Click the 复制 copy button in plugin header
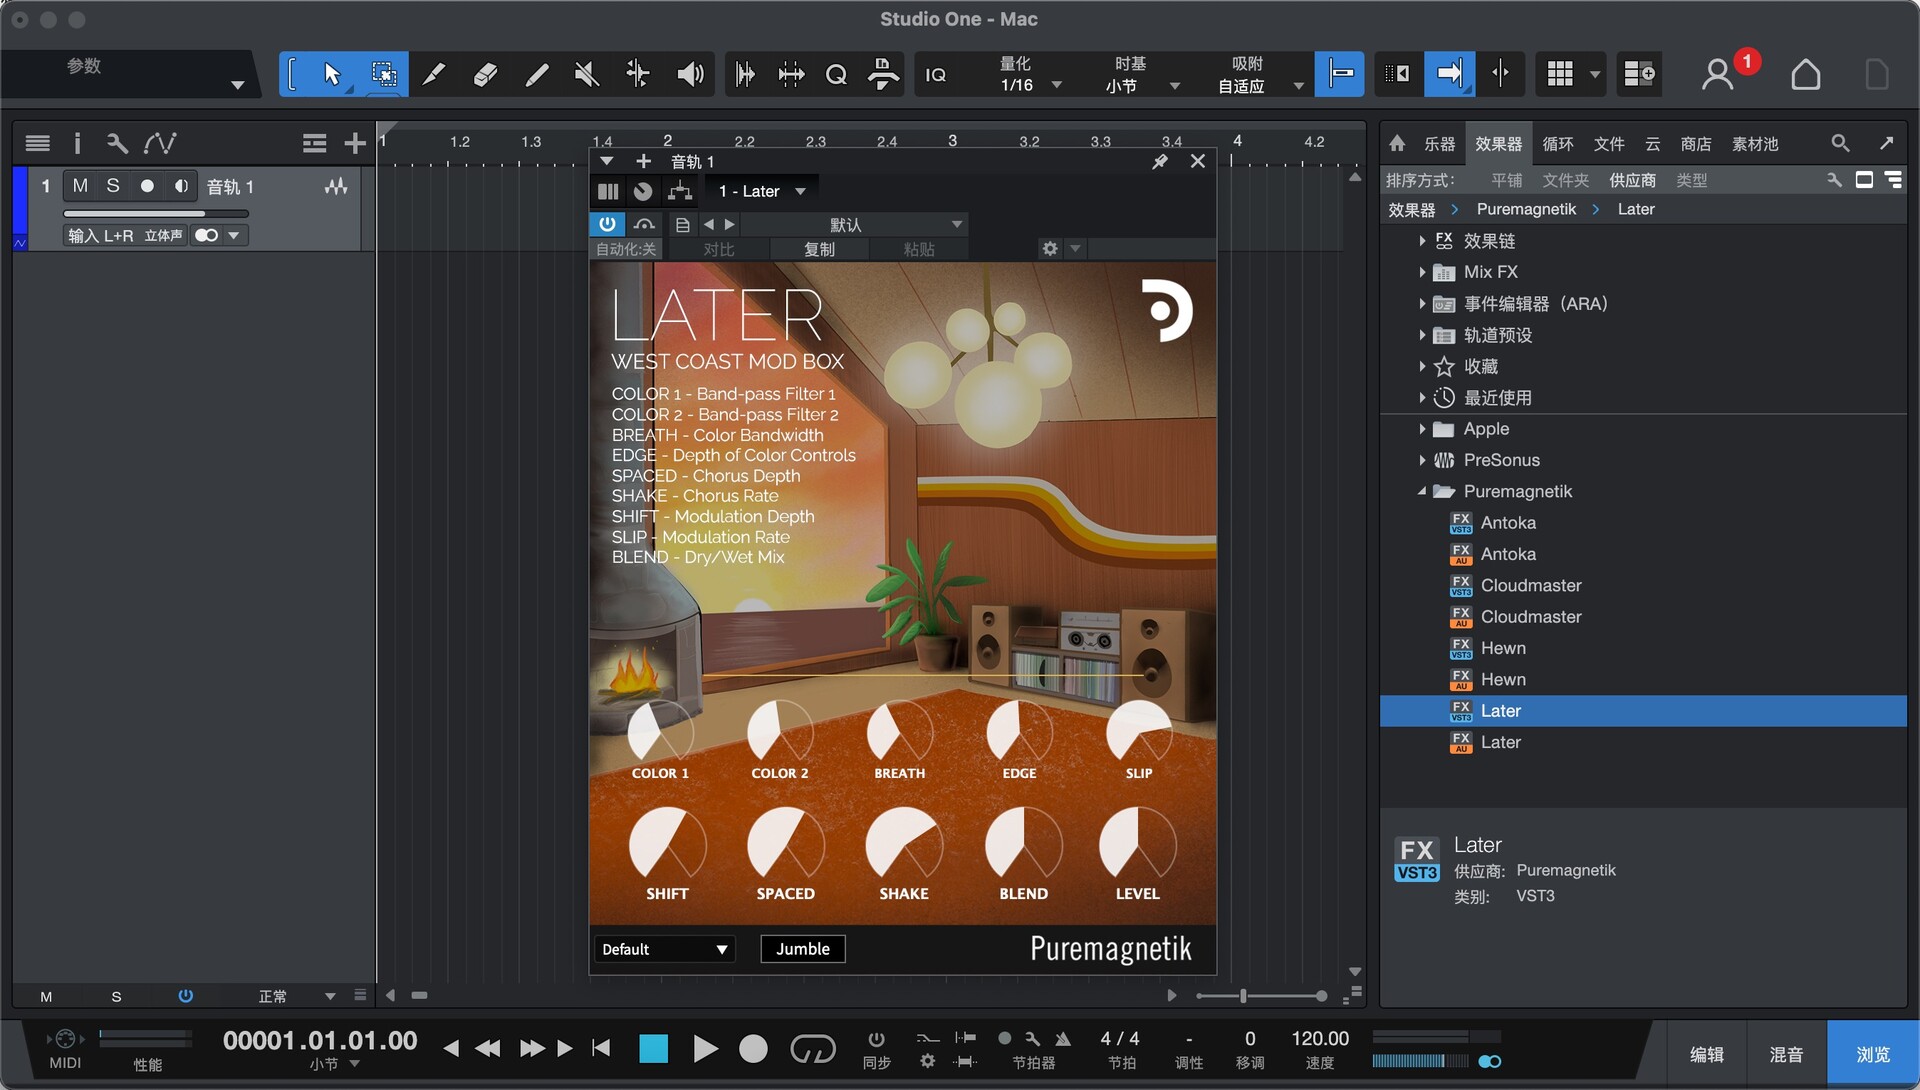The height and width of the screenshot is (1090, 1920). tap(819, 249)
